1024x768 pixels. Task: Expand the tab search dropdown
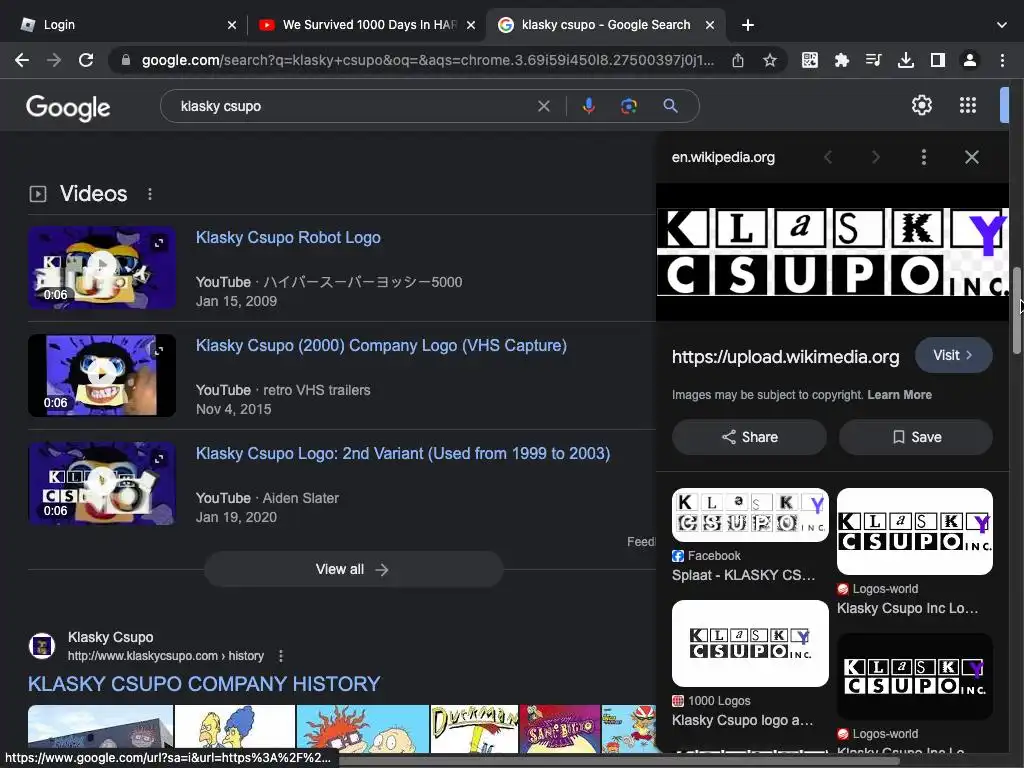pyautogui.click(x=1002, y=25)
